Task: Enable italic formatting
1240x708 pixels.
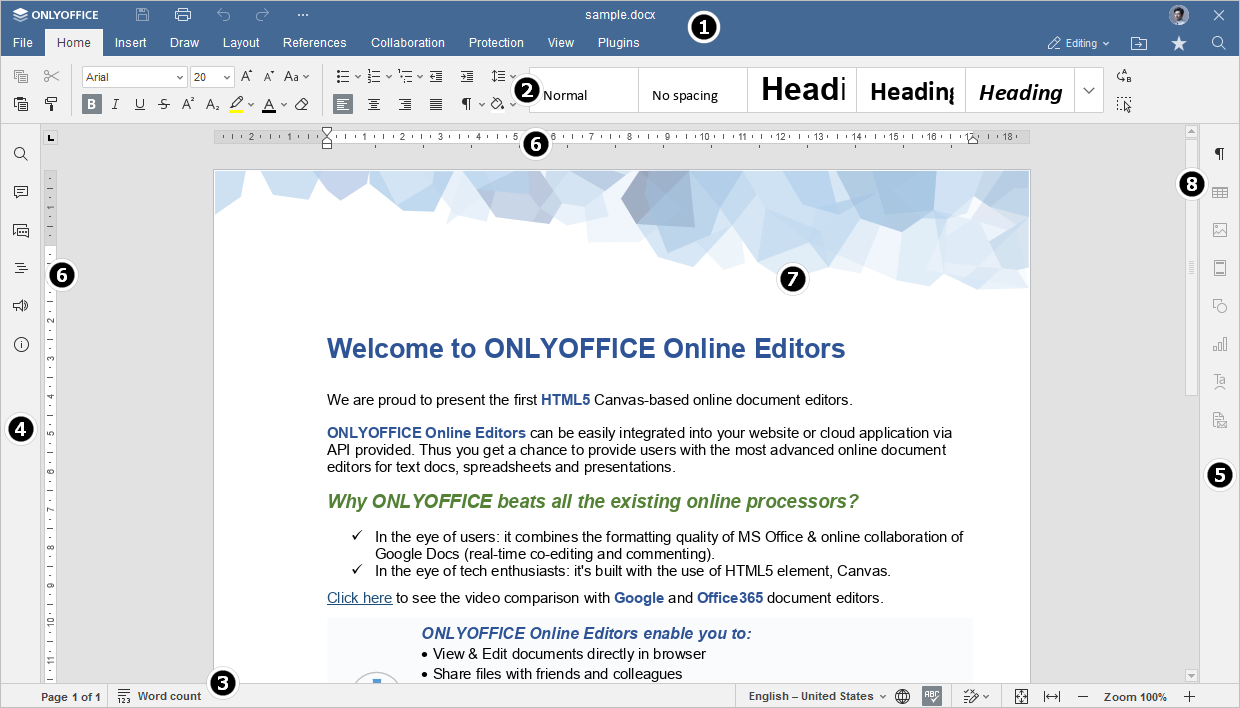Action: pyautogui.click(x=115, y=103)
